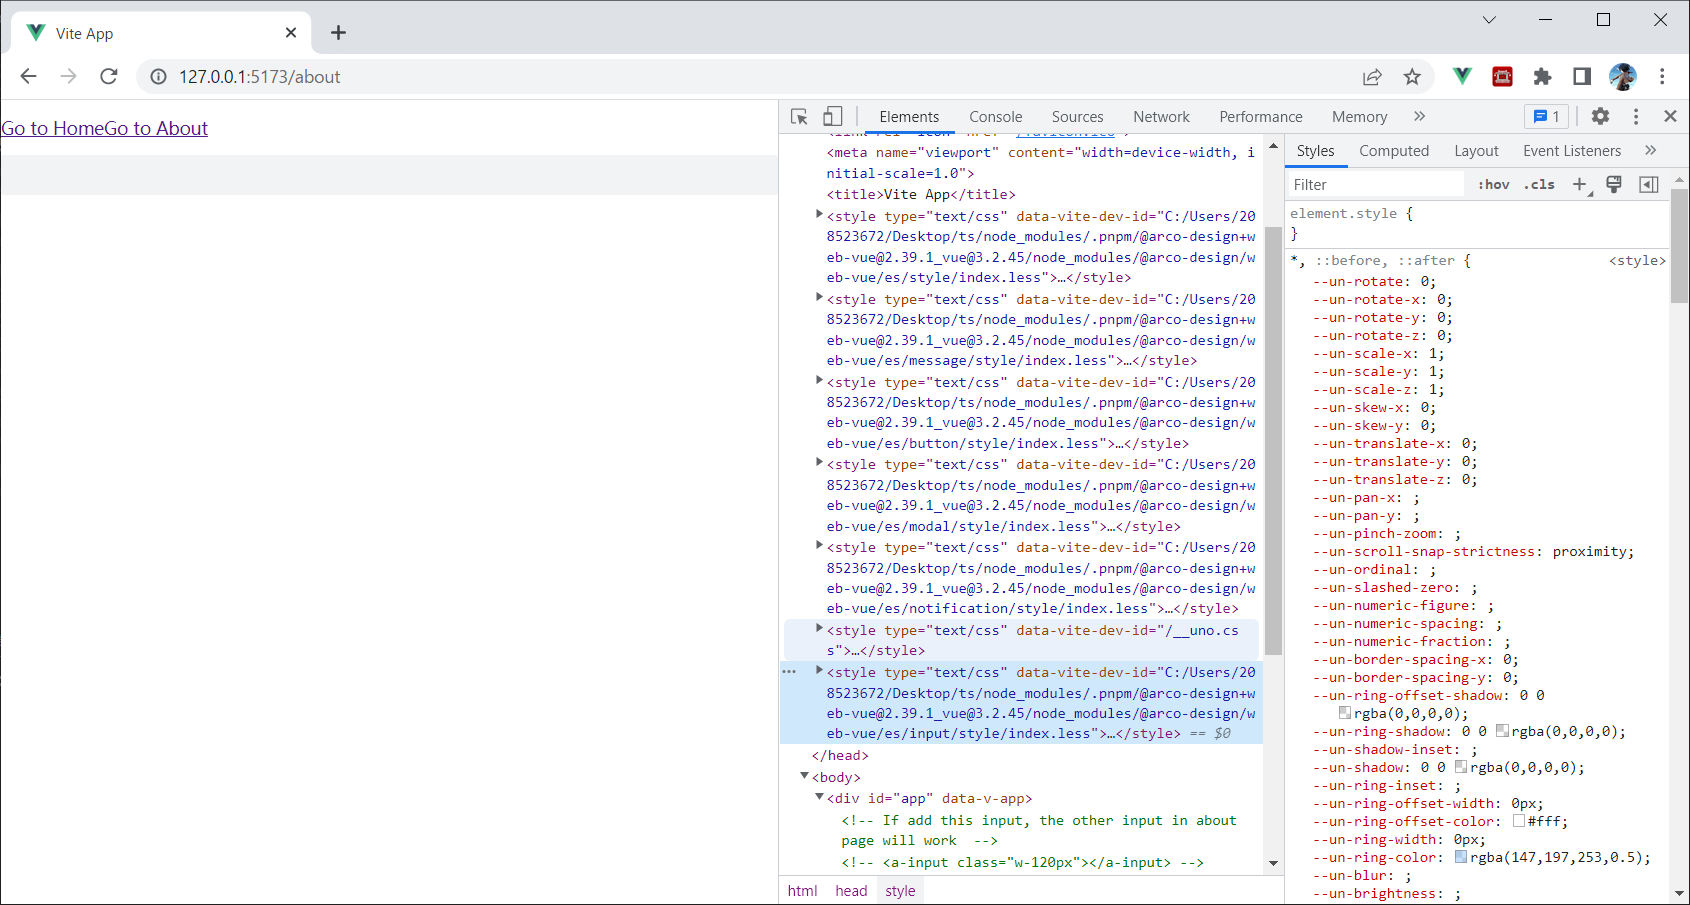
Task: Toggle the .cls element classes panel
Action: point(1539,184)
